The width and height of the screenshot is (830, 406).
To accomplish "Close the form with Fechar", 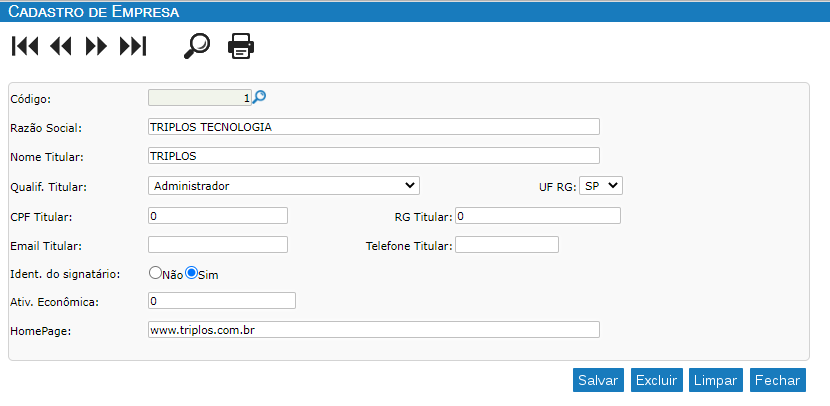I will [x=778, y=380].
